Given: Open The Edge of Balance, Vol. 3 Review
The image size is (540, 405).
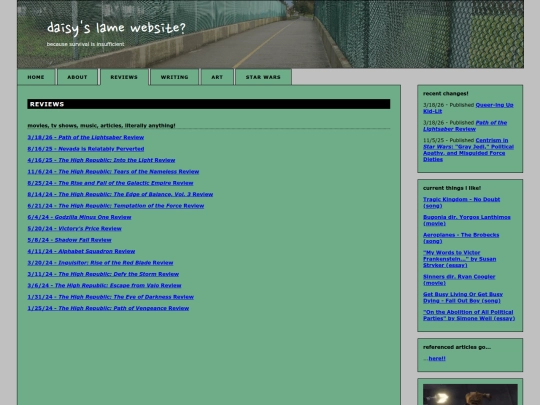Looking at the screenshot, I should (x=120, y=194).
